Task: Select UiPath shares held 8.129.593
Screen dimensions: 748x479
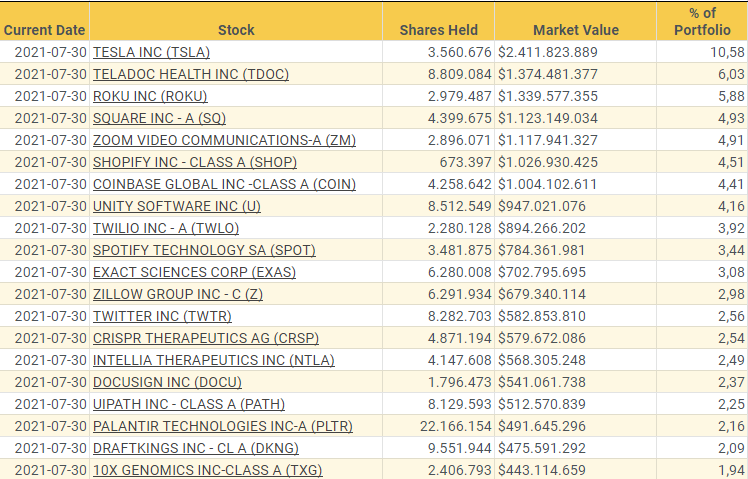Action: coord(459,403)
